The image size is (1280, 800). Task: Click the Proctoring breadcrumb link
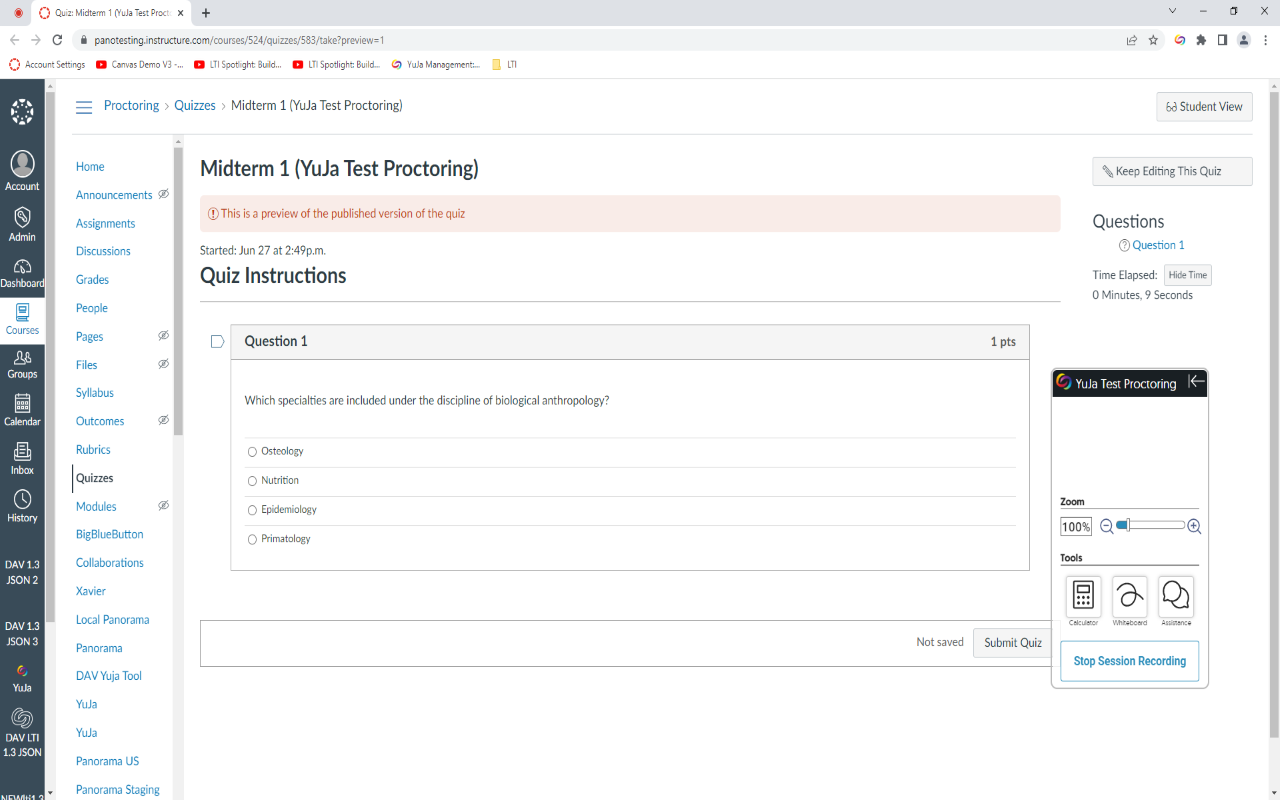[x=131, y=106]
